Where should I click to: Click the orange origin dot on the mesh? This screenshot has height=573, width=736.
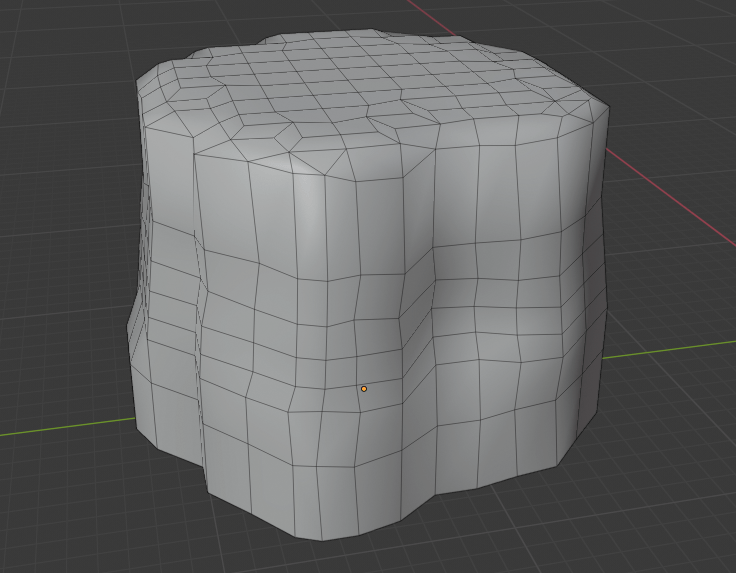coord(364,388)
